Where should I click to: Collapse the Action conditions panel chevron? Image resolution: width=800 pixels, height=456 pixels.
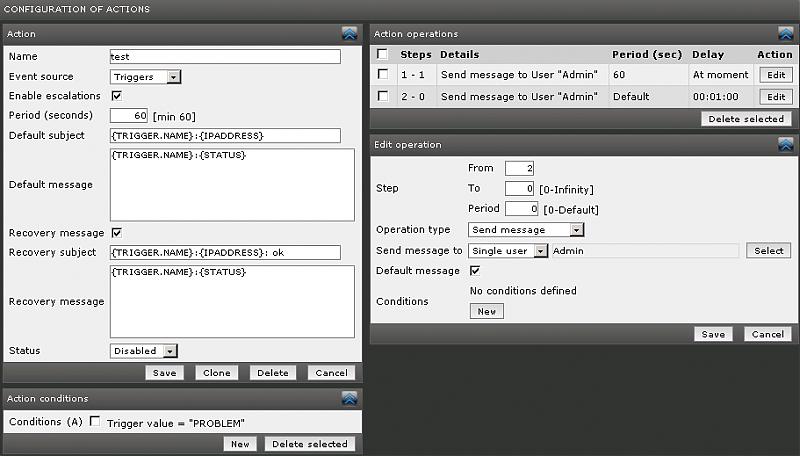point(350,398)
